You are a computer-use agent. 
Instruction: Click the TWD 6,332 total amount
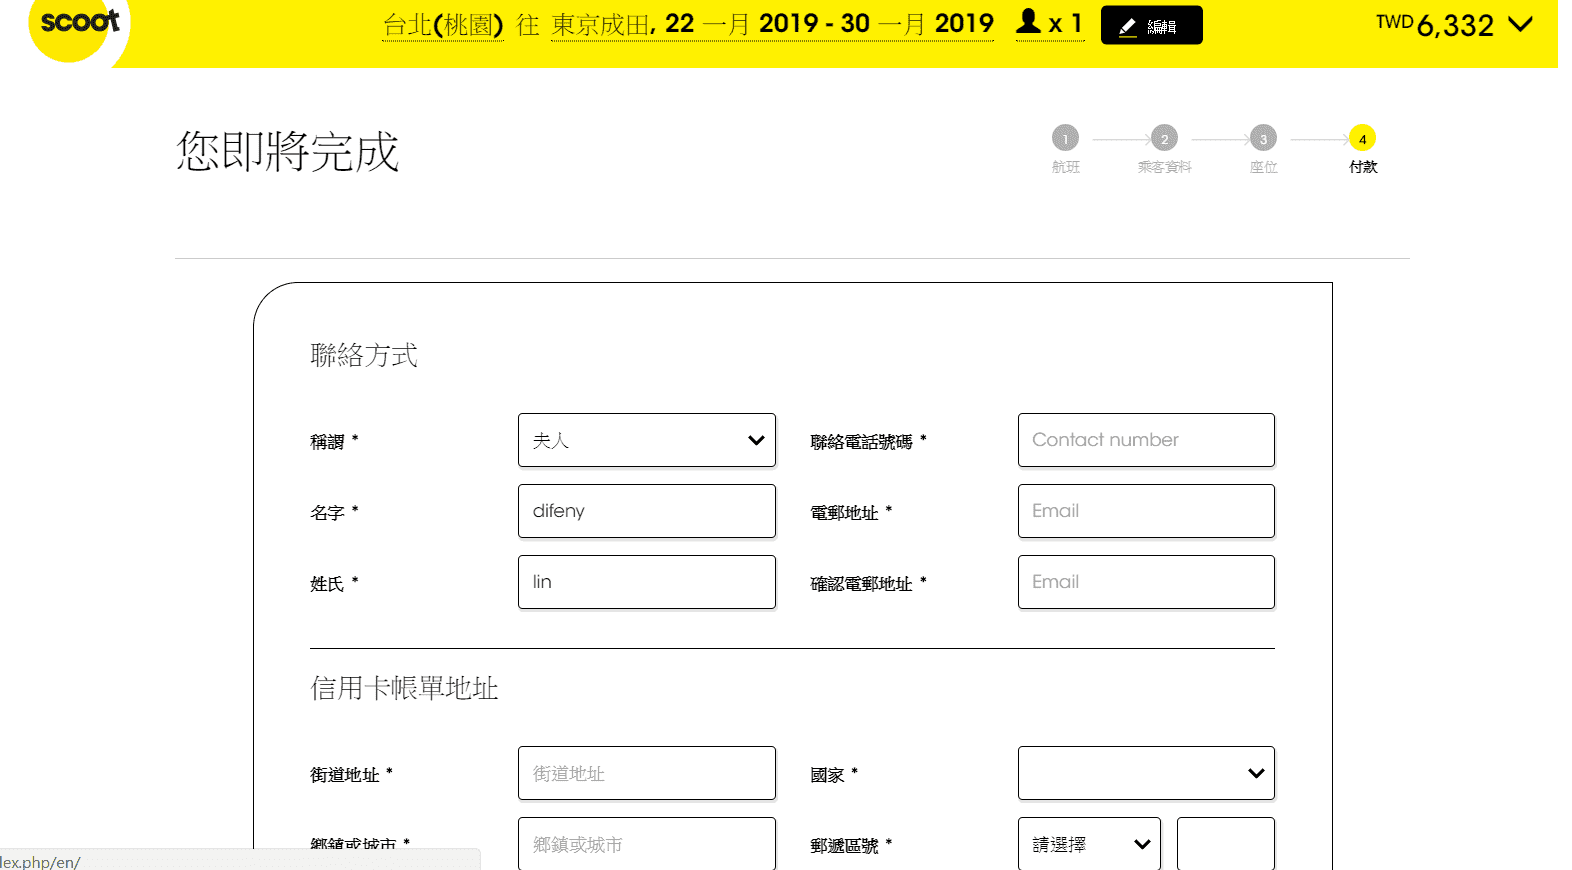pos(1435,24)
